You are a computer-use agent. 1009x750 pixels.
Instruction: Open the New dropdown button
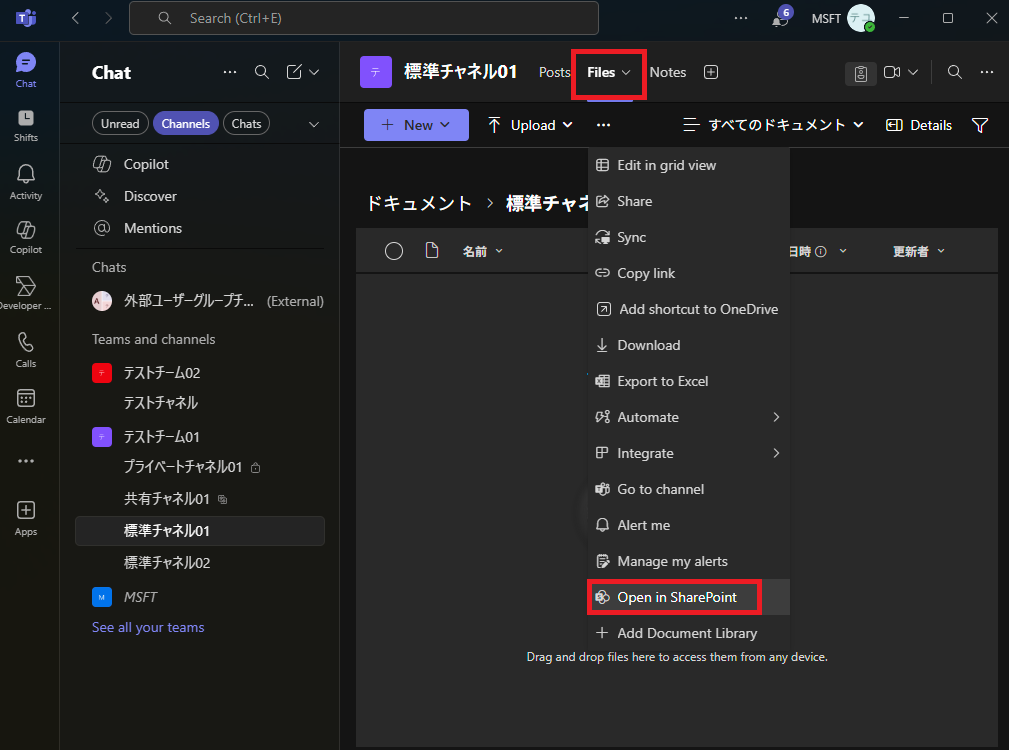click(x=416, y=125)
